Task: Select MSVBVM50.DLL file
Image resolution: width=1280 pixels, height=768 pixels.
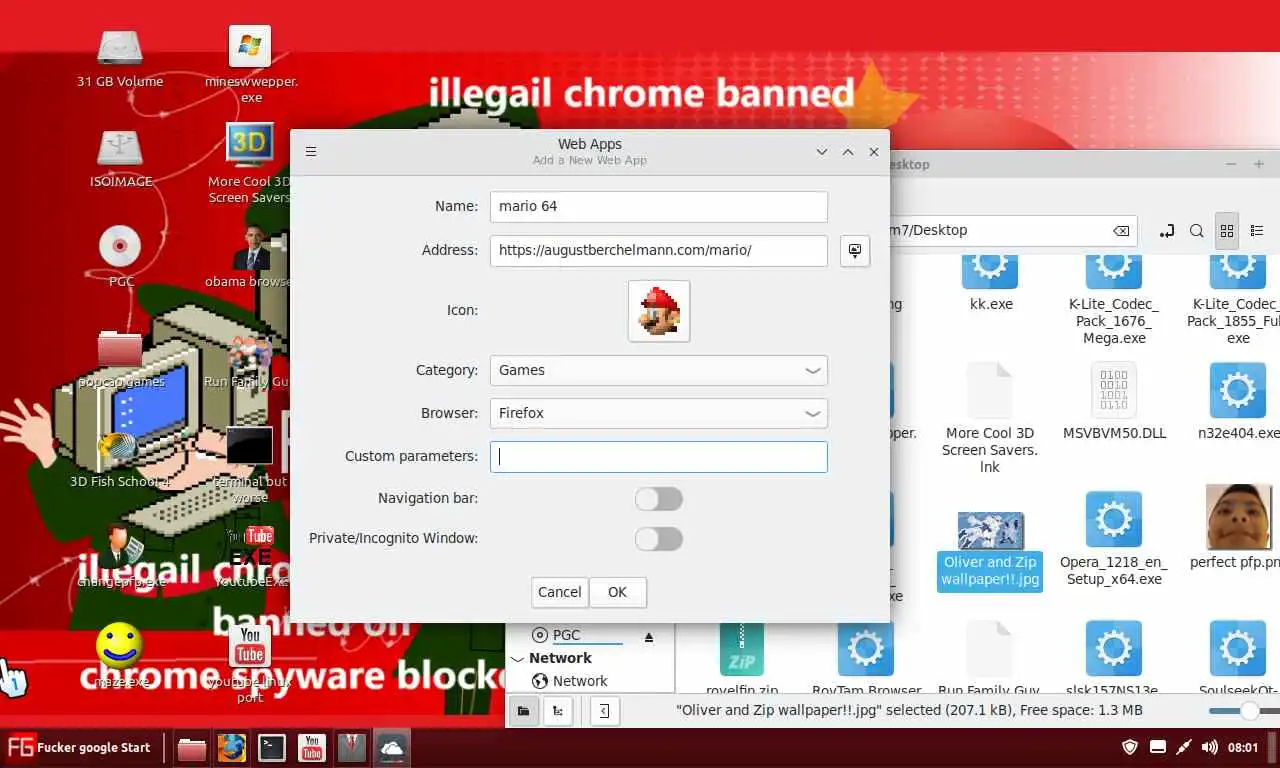Action: coord(1114,400)
